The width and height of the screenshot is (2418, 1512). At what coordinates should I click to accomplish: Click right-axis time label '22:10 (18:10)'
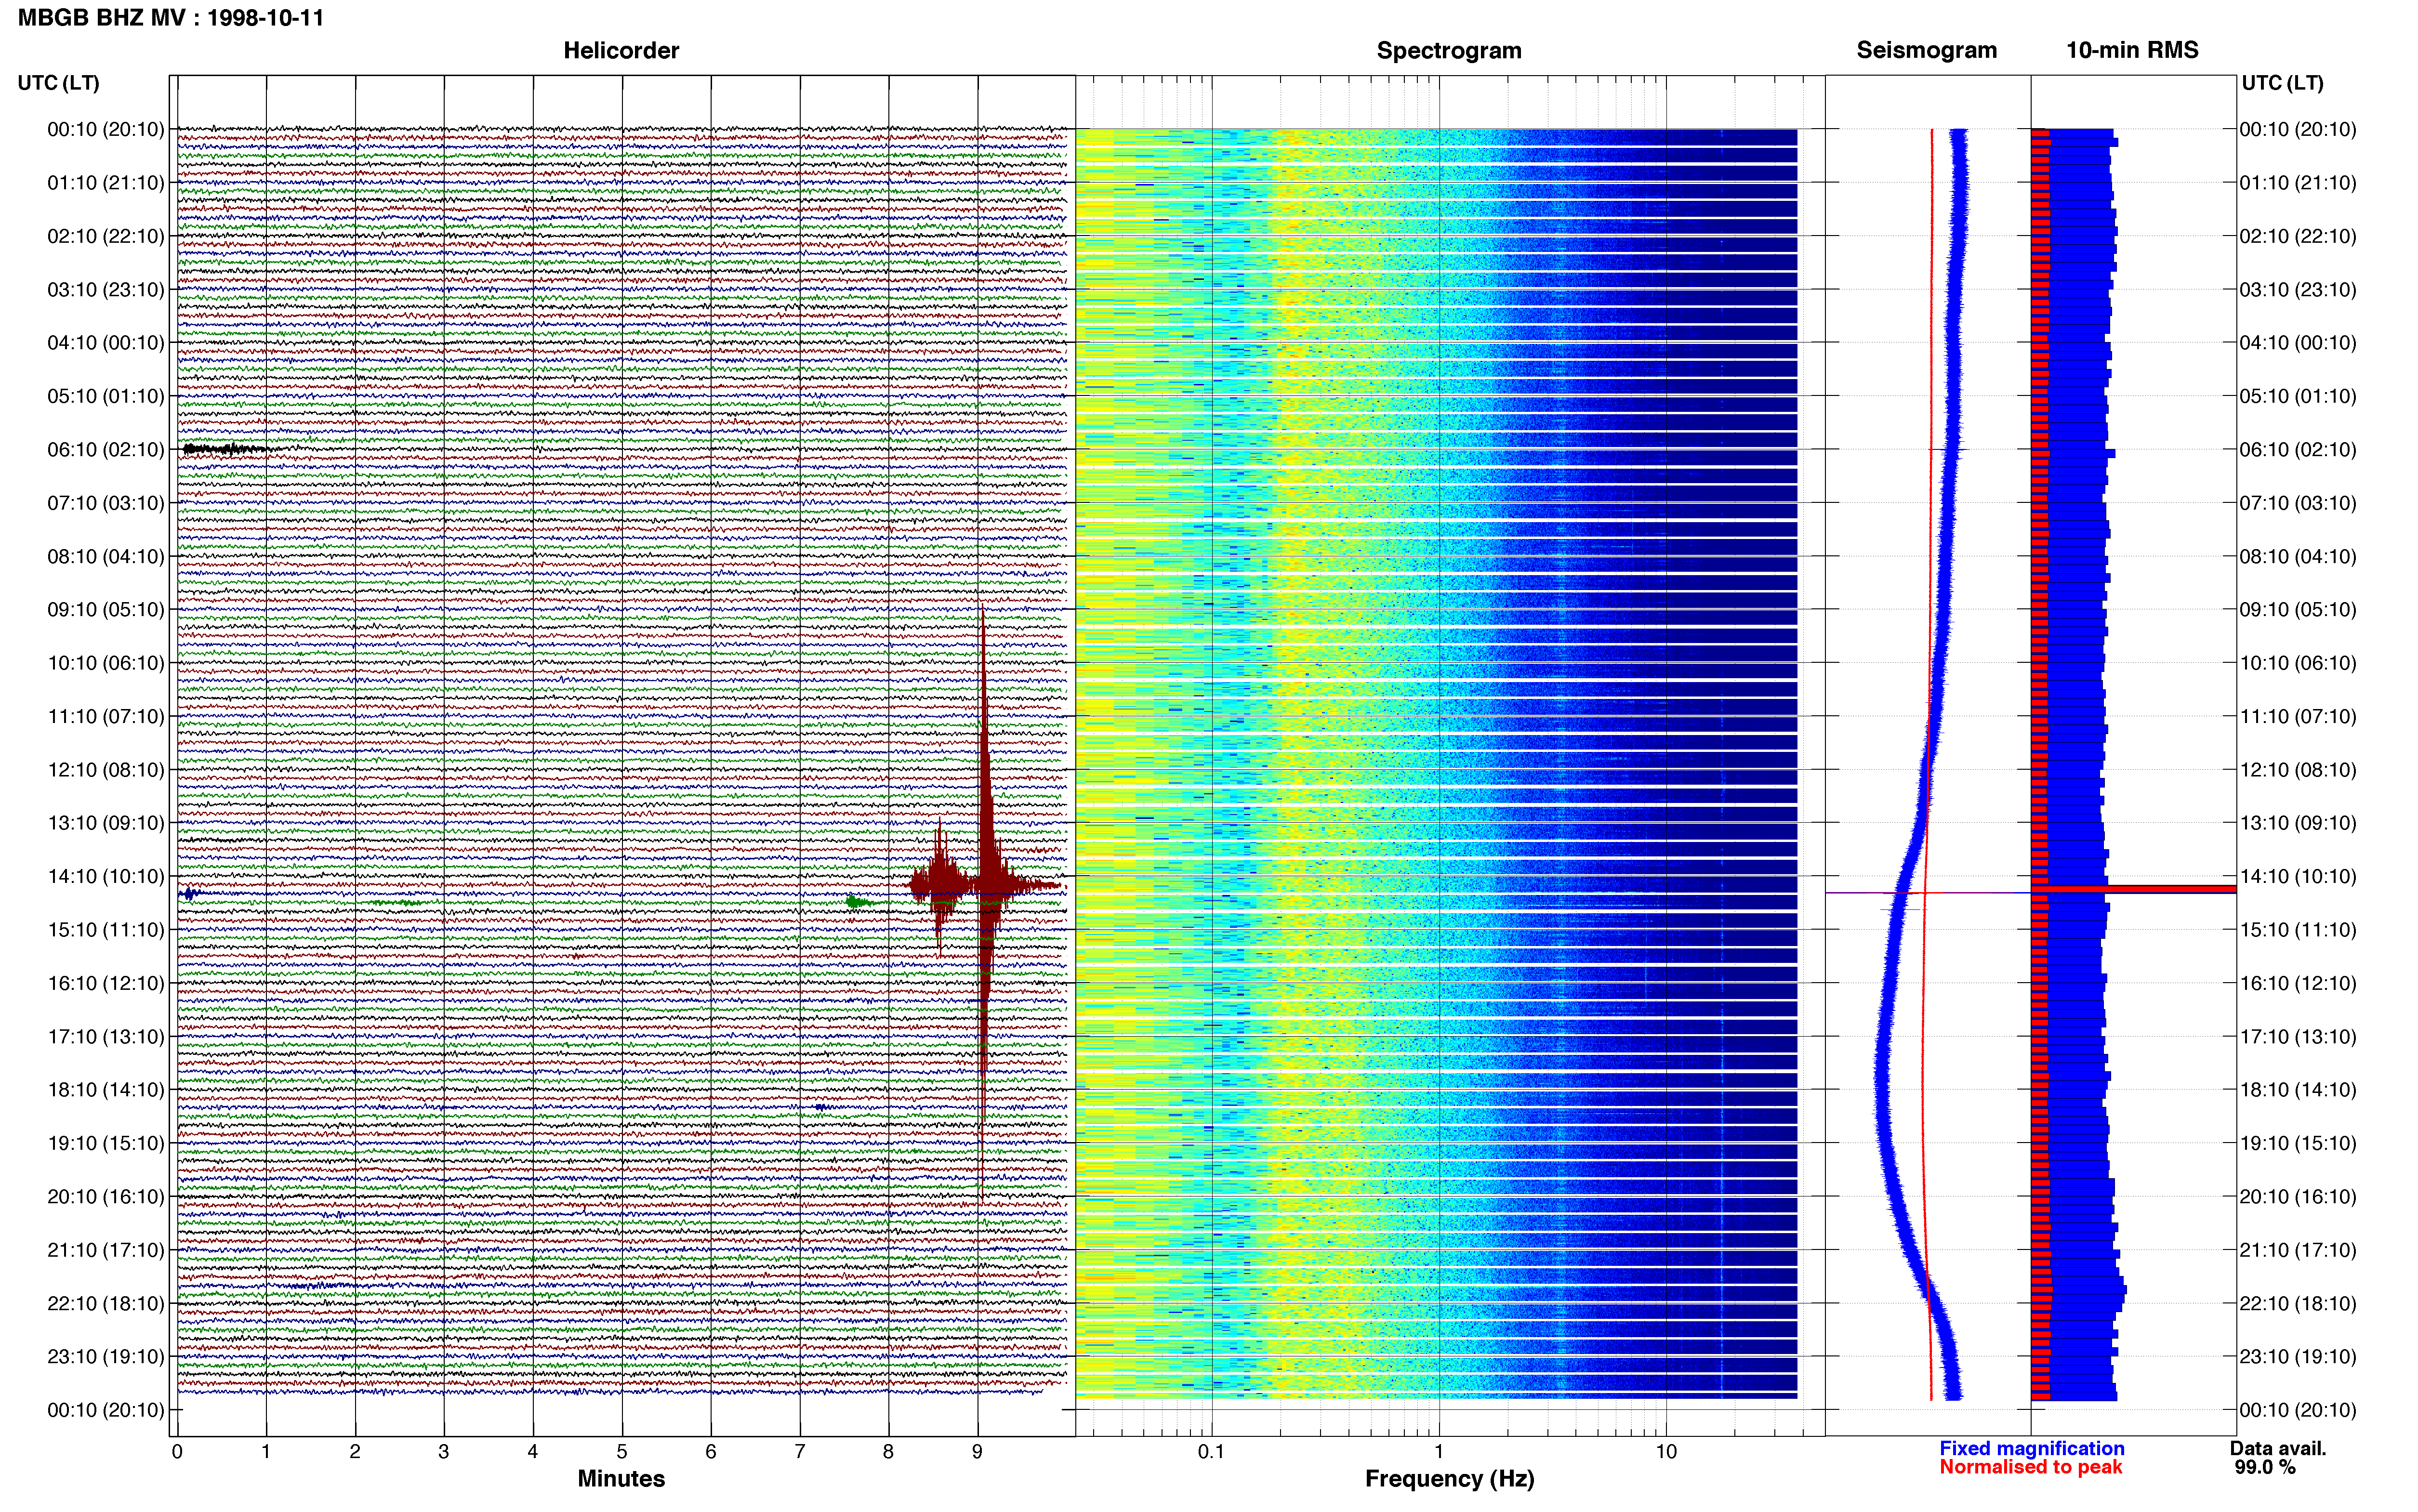[2298, 1304]
